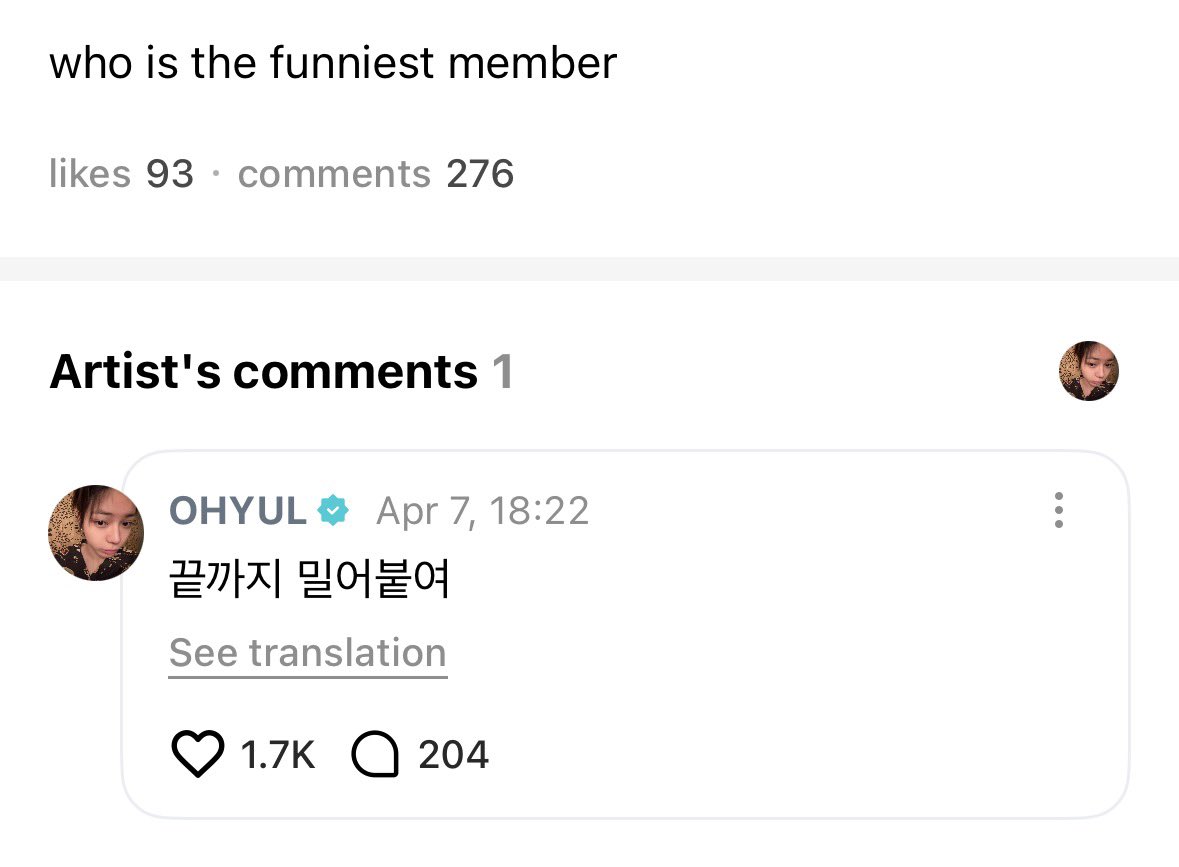Click the number 276 beside comments
Viewport: 1179px width, 867px height.
click(480, 174)
